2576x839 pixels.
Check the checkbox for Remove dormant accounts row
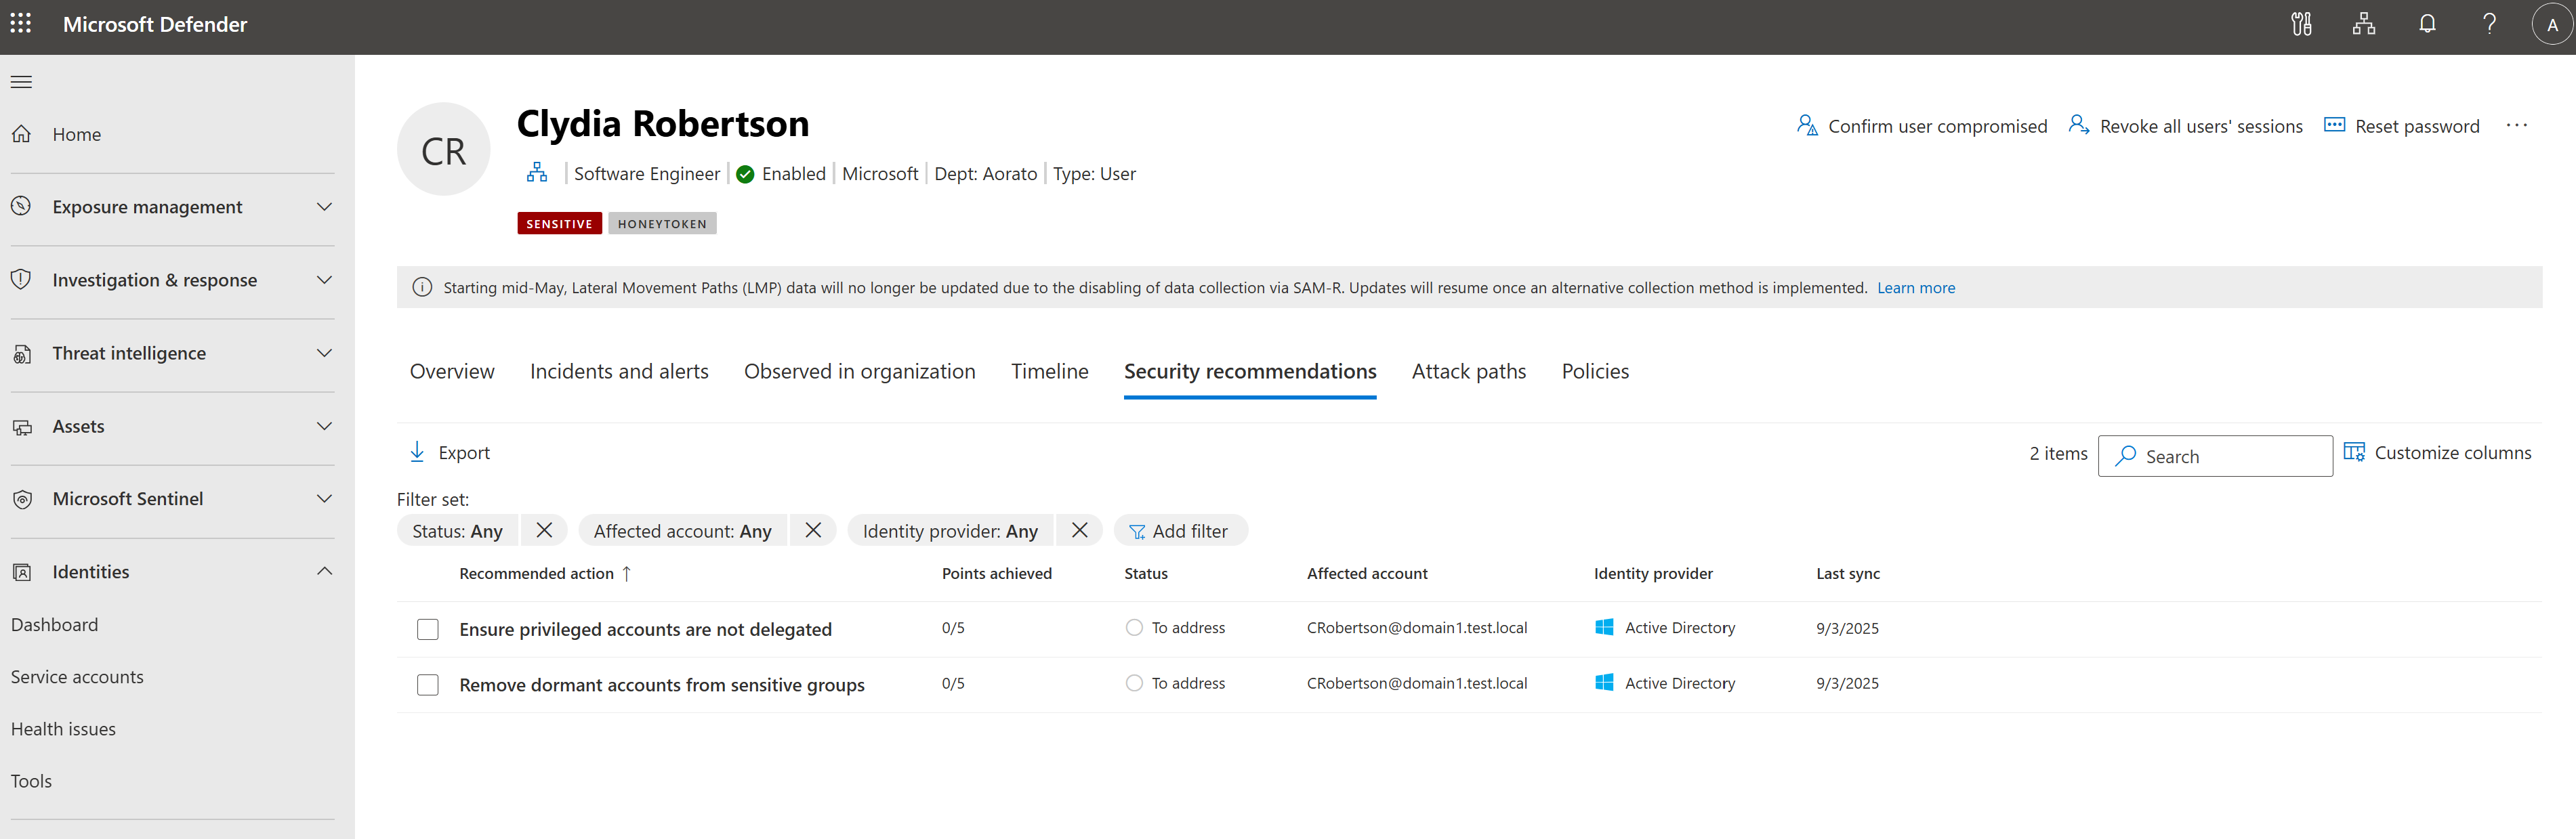pyautogui.click(x=428, y=685)
